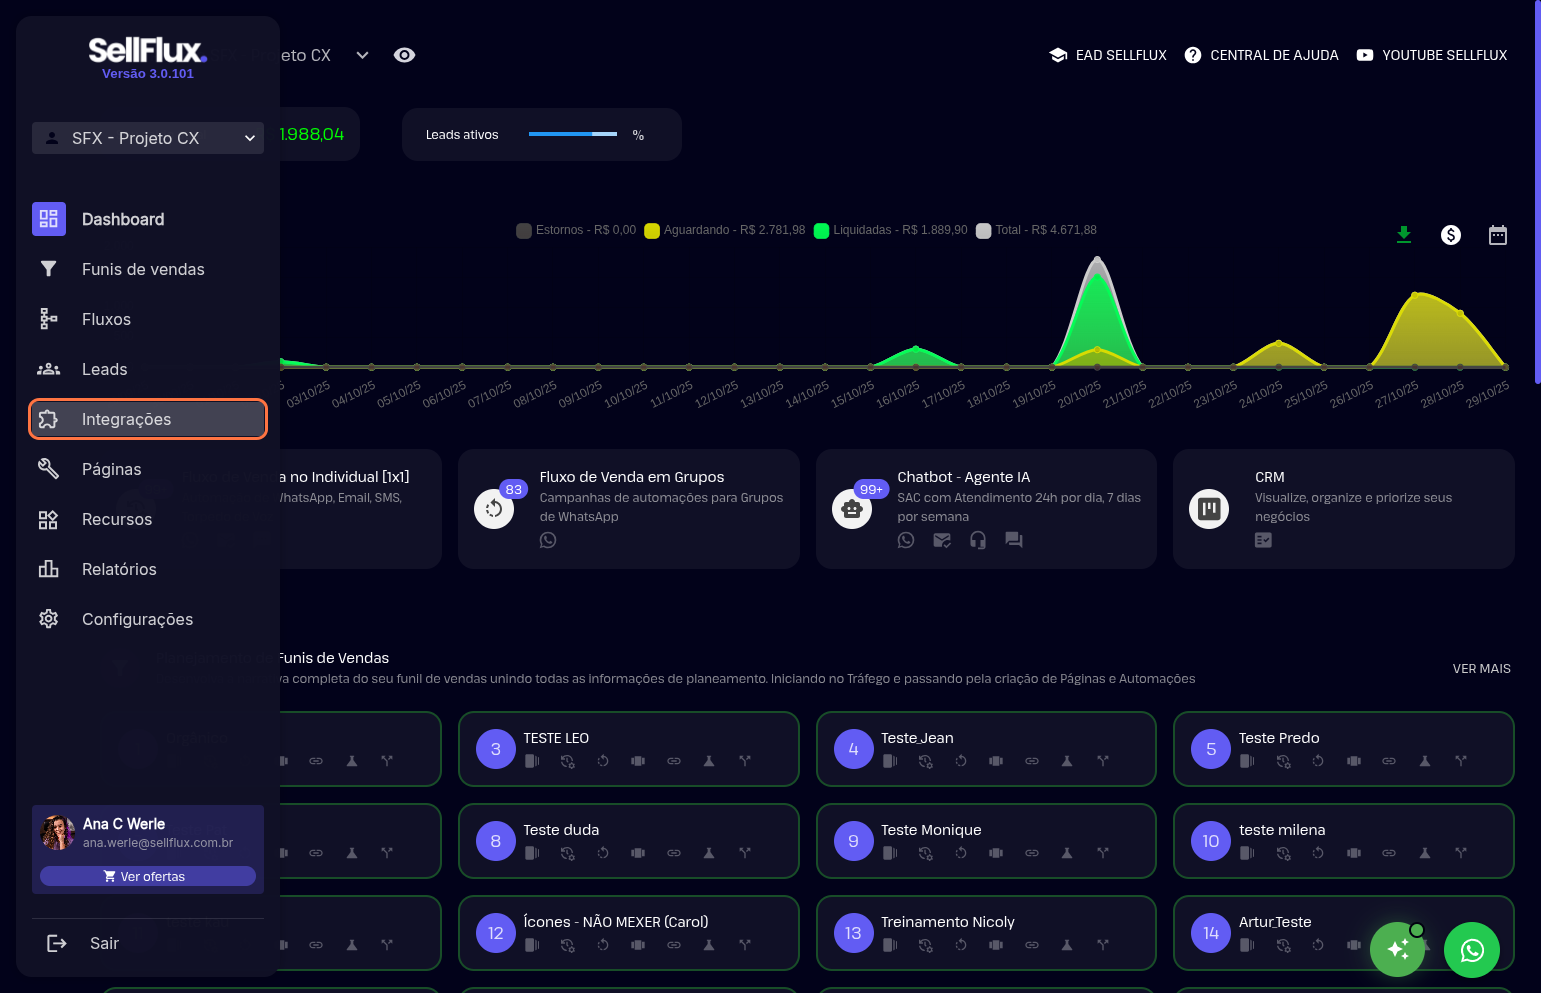Click the Ver ofertas button
This screenshot has height=993, width=1541.
[x=148, y=876]
